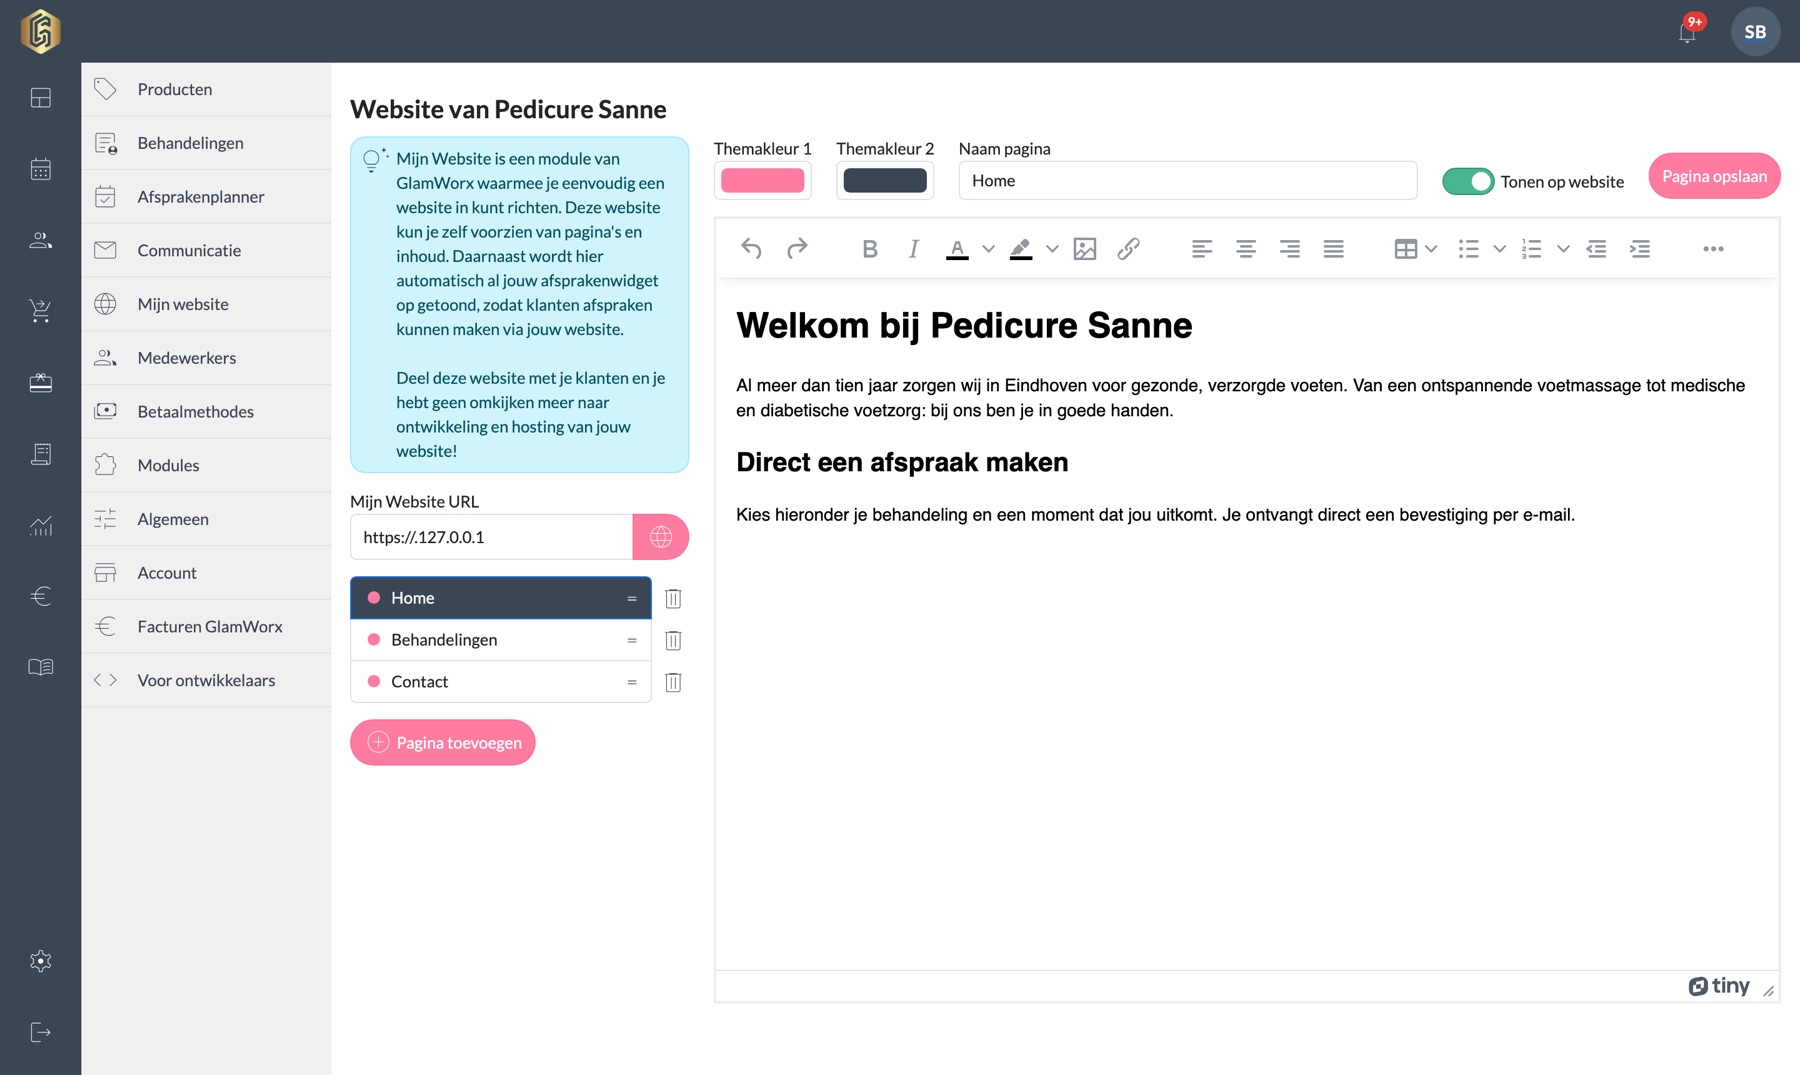Insert a hyperlink in editor
The height and width of the screenshot is (1075, 1800).
tap(1128, 249)
